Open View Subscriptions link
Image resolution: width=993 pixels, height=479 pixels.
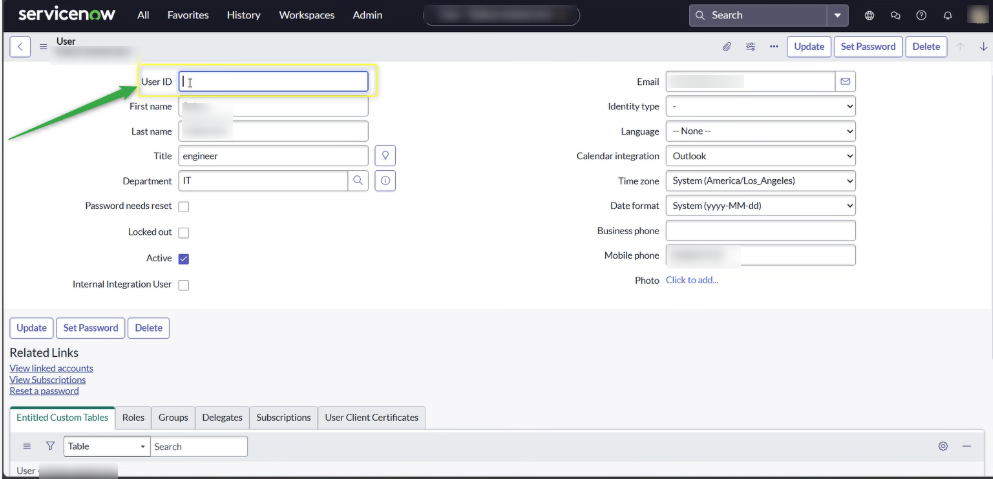pyautogui.click(x=47, y=380)
